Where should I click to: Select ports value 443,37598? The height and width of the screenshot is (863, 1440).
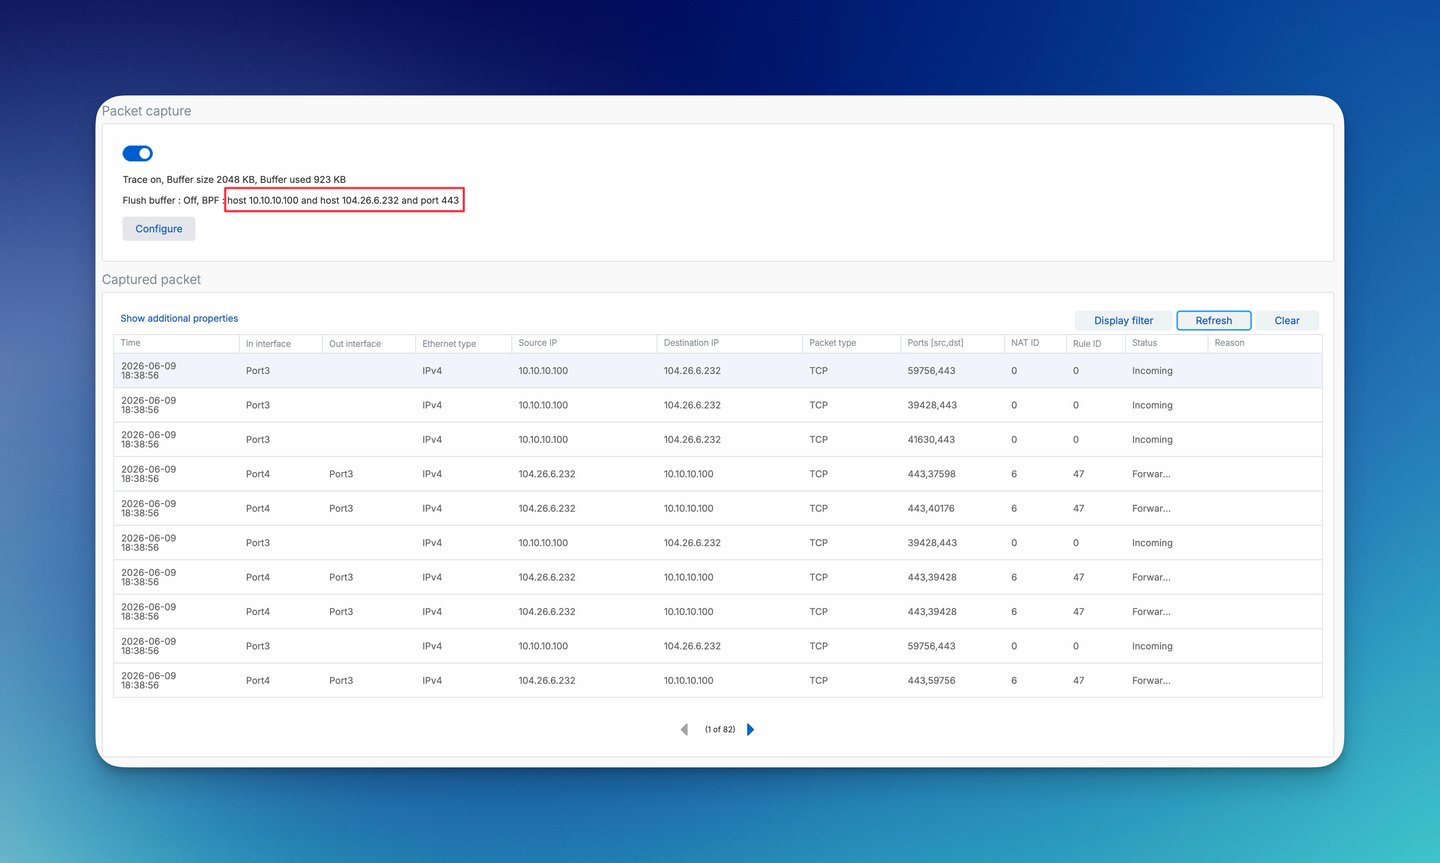pos(931,474)
